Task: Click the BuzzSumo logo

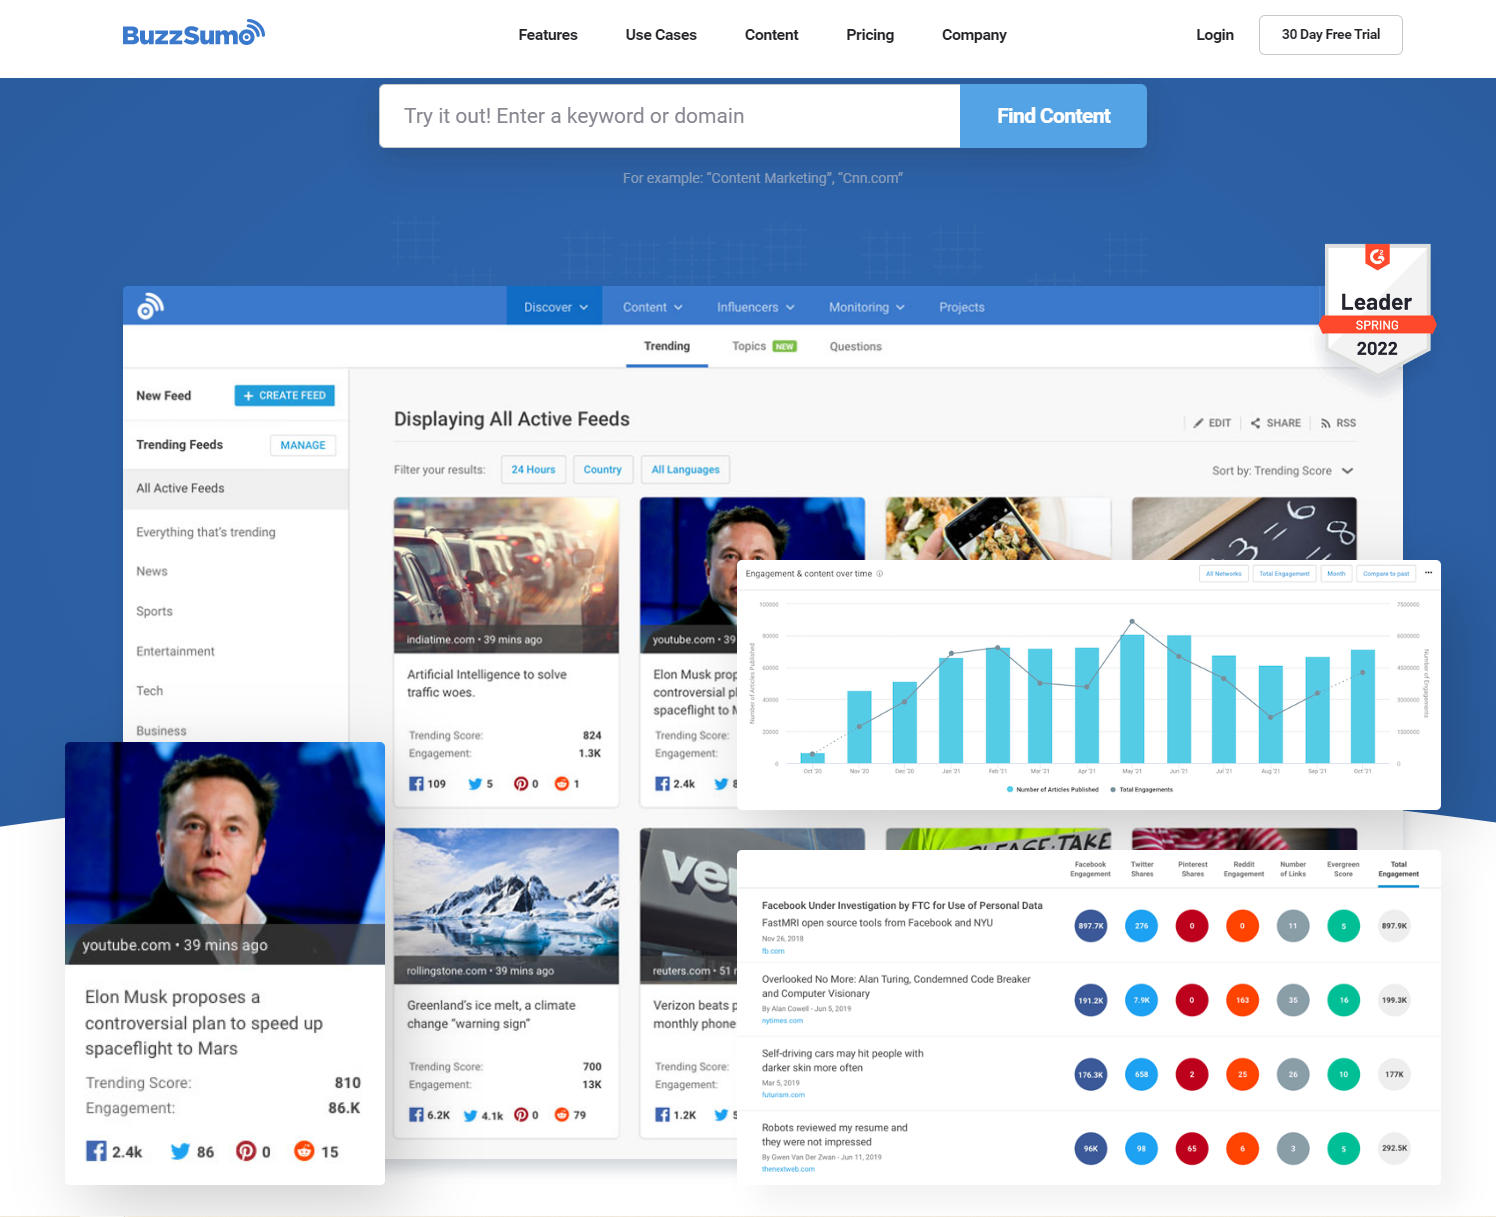Action: [193, 34]
